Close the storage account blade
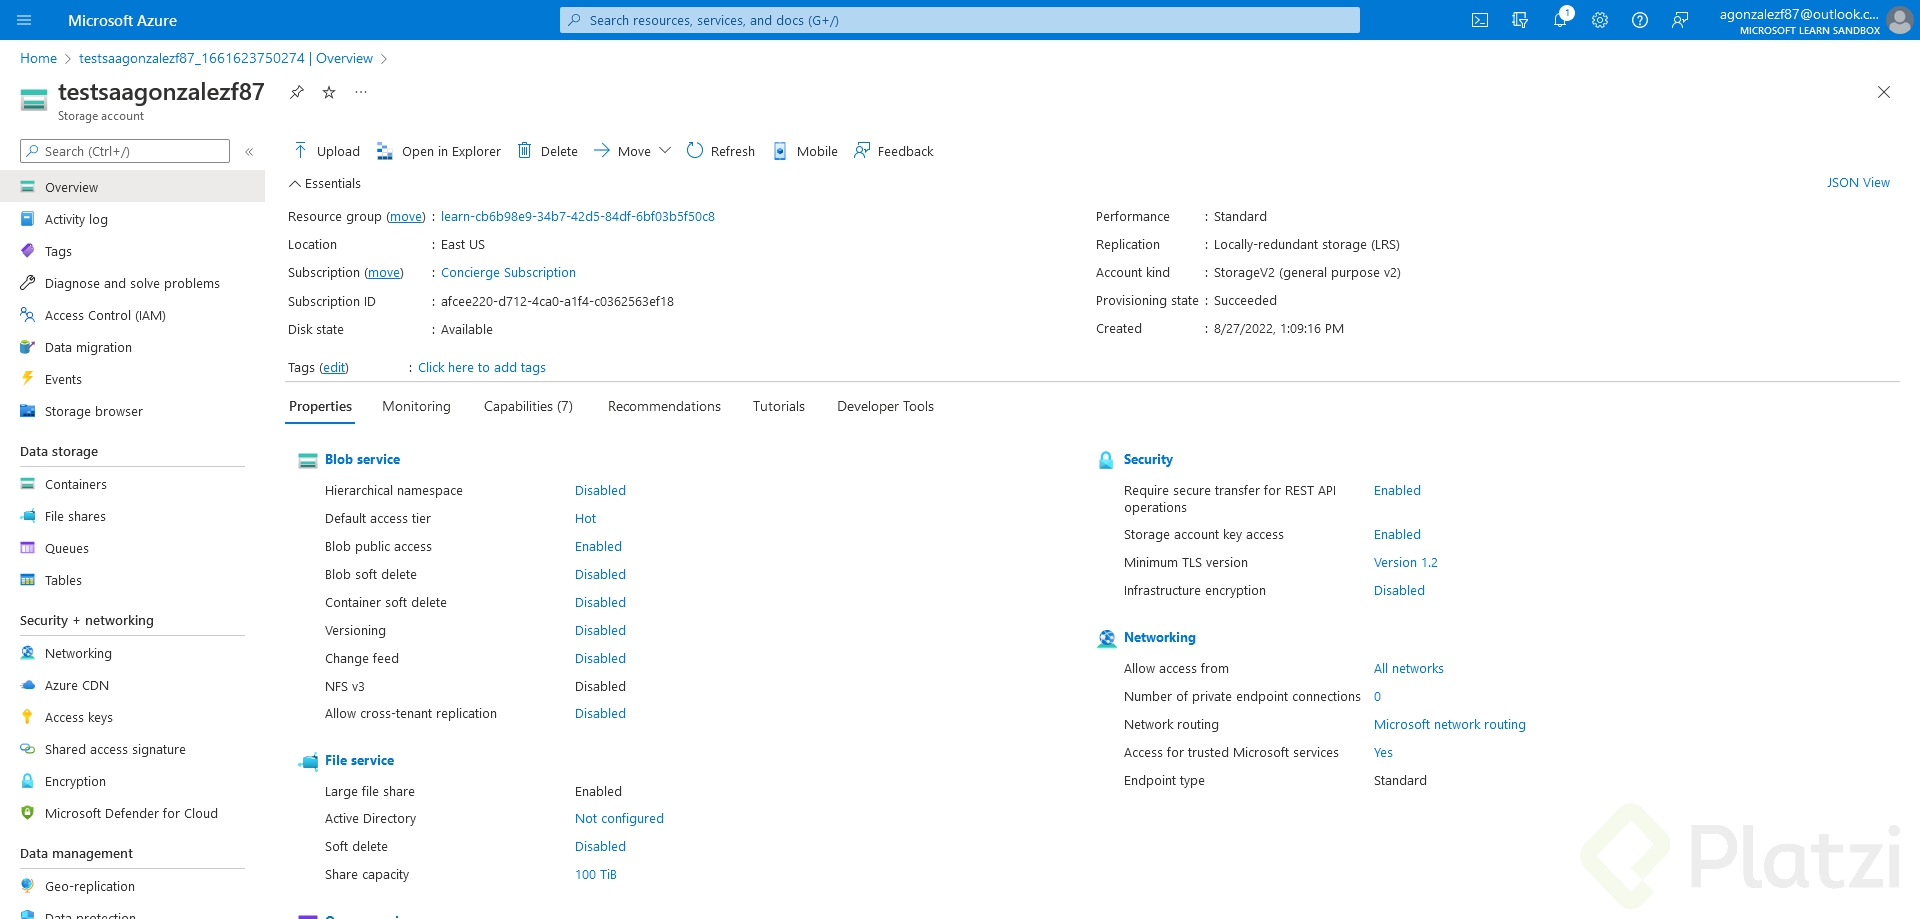 click(x=1884, y=92)
